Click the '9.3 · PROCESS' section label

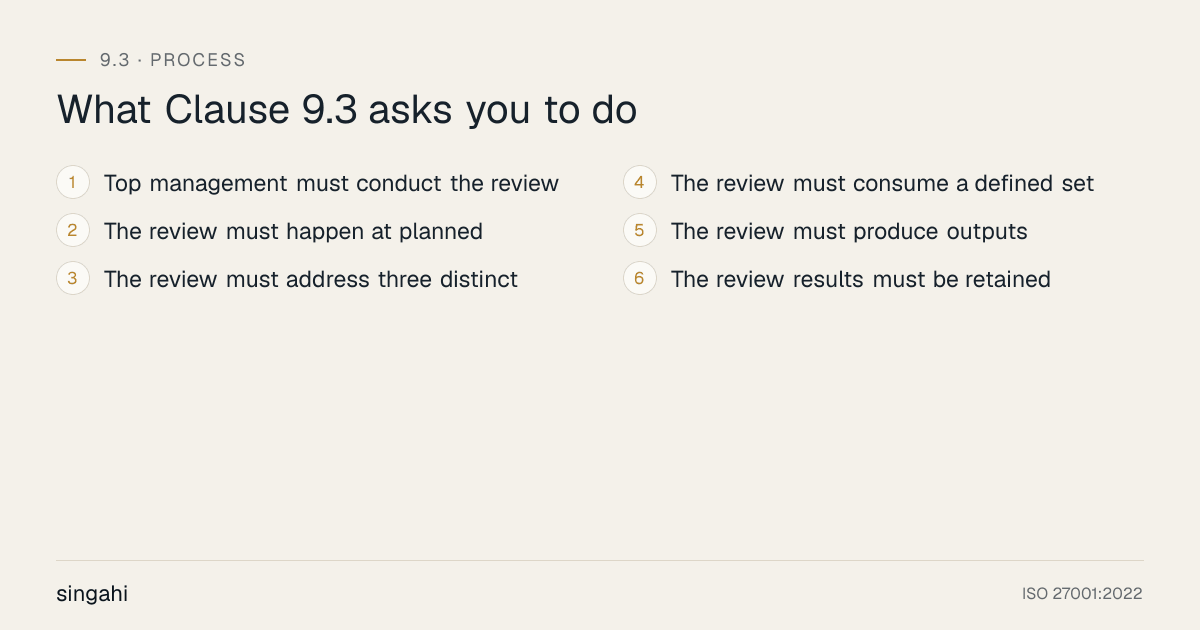pos(173,60)
